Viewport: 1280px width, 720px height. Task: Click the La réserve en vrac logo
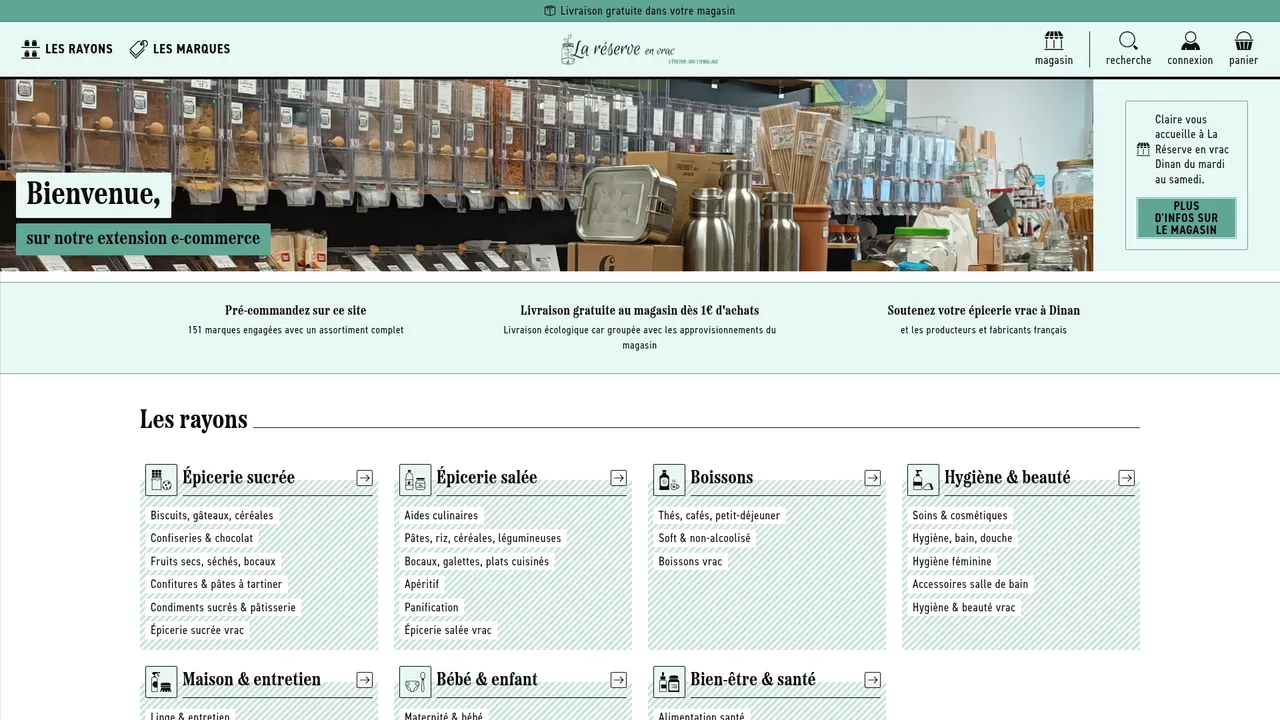tap(640, 49)
